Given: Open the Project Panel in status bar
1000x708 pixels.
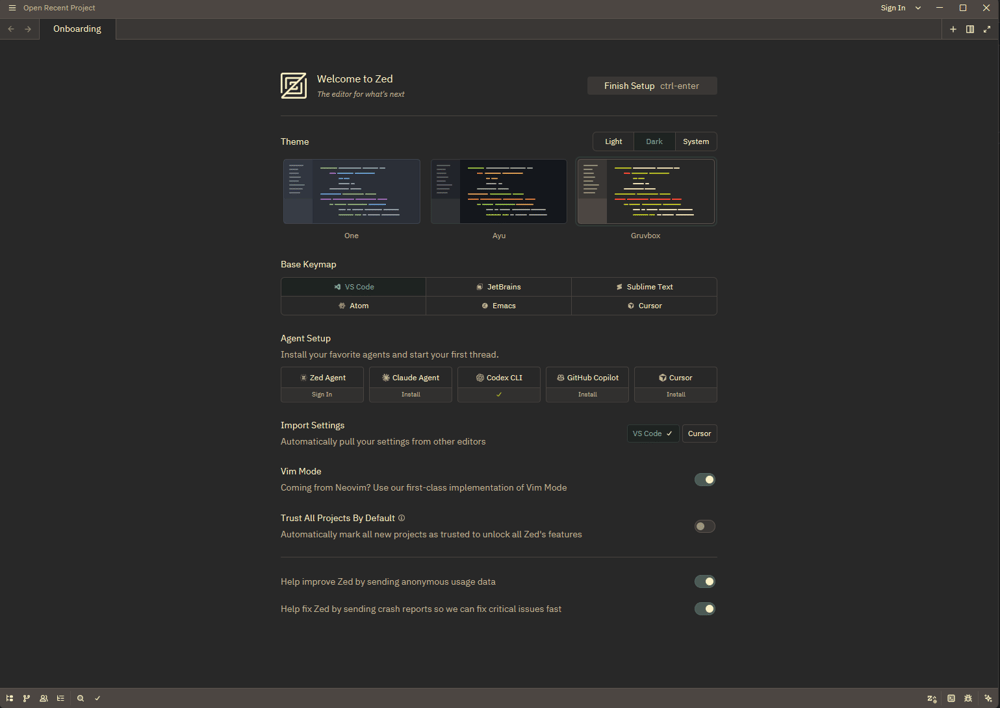Looking at the screenshot, I should 10,698.
